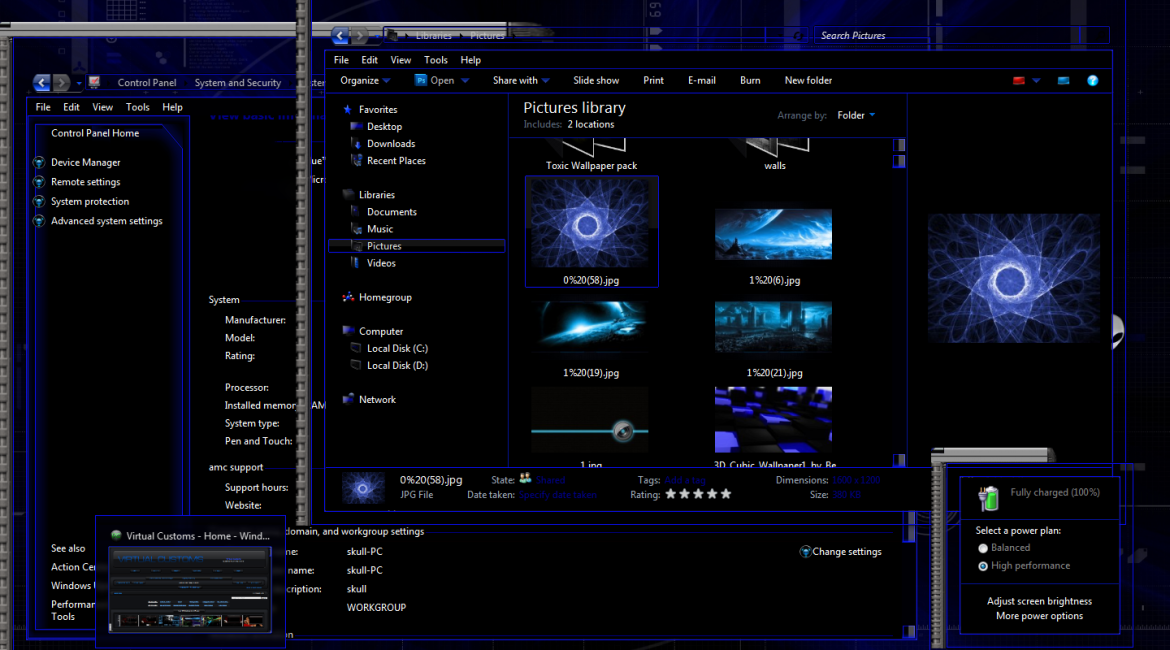Screen dimensions: 1170x650
Task: Click the Help question mark icon
Action: (x=1093, y=81)
